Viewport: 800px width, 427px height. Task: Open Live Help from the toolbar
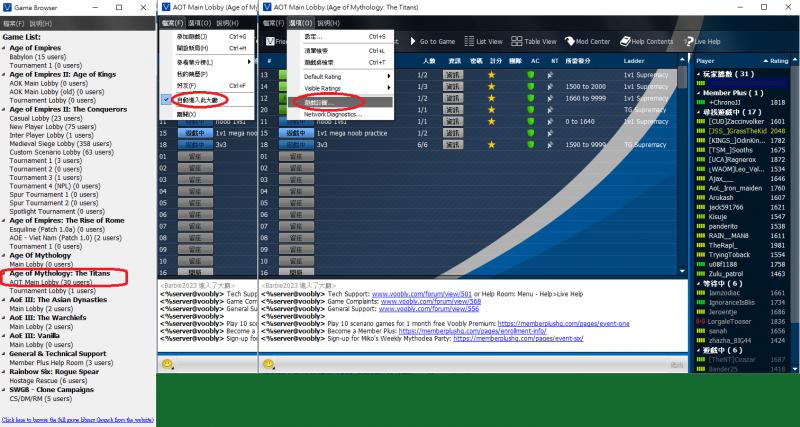pyautogui.click(x=703, y=41)
